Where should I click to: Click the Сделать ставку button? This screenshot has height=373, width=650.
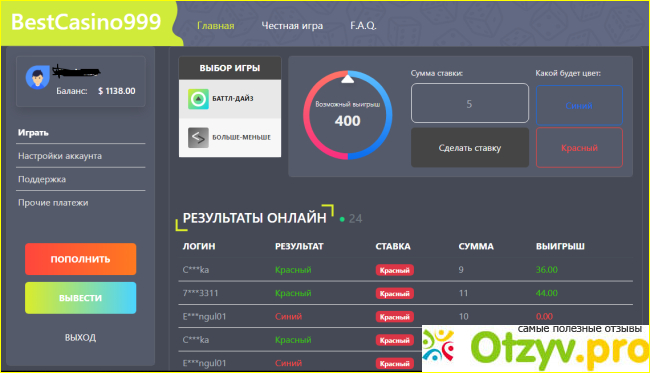pyautogui.click(x=470, y=148)
